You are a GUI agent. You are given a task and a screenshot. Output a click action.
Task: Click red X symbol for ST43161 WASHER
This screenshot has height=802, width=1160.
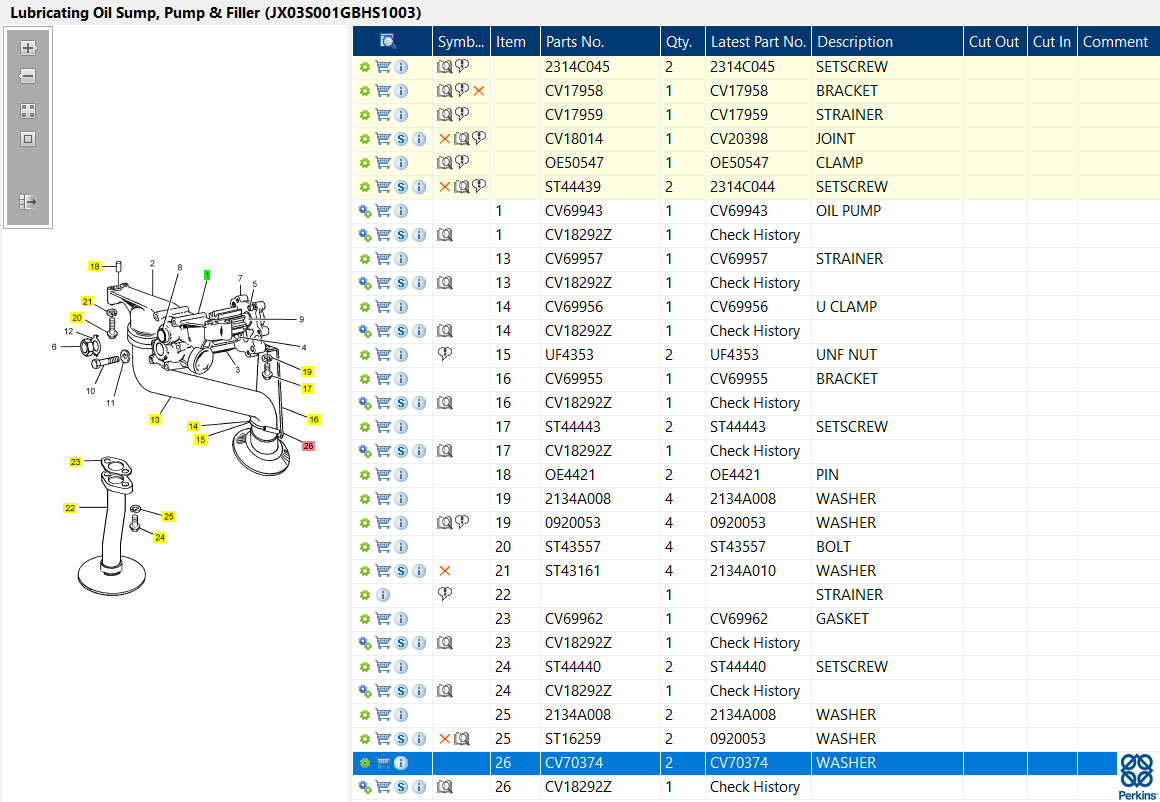[445, 571]
